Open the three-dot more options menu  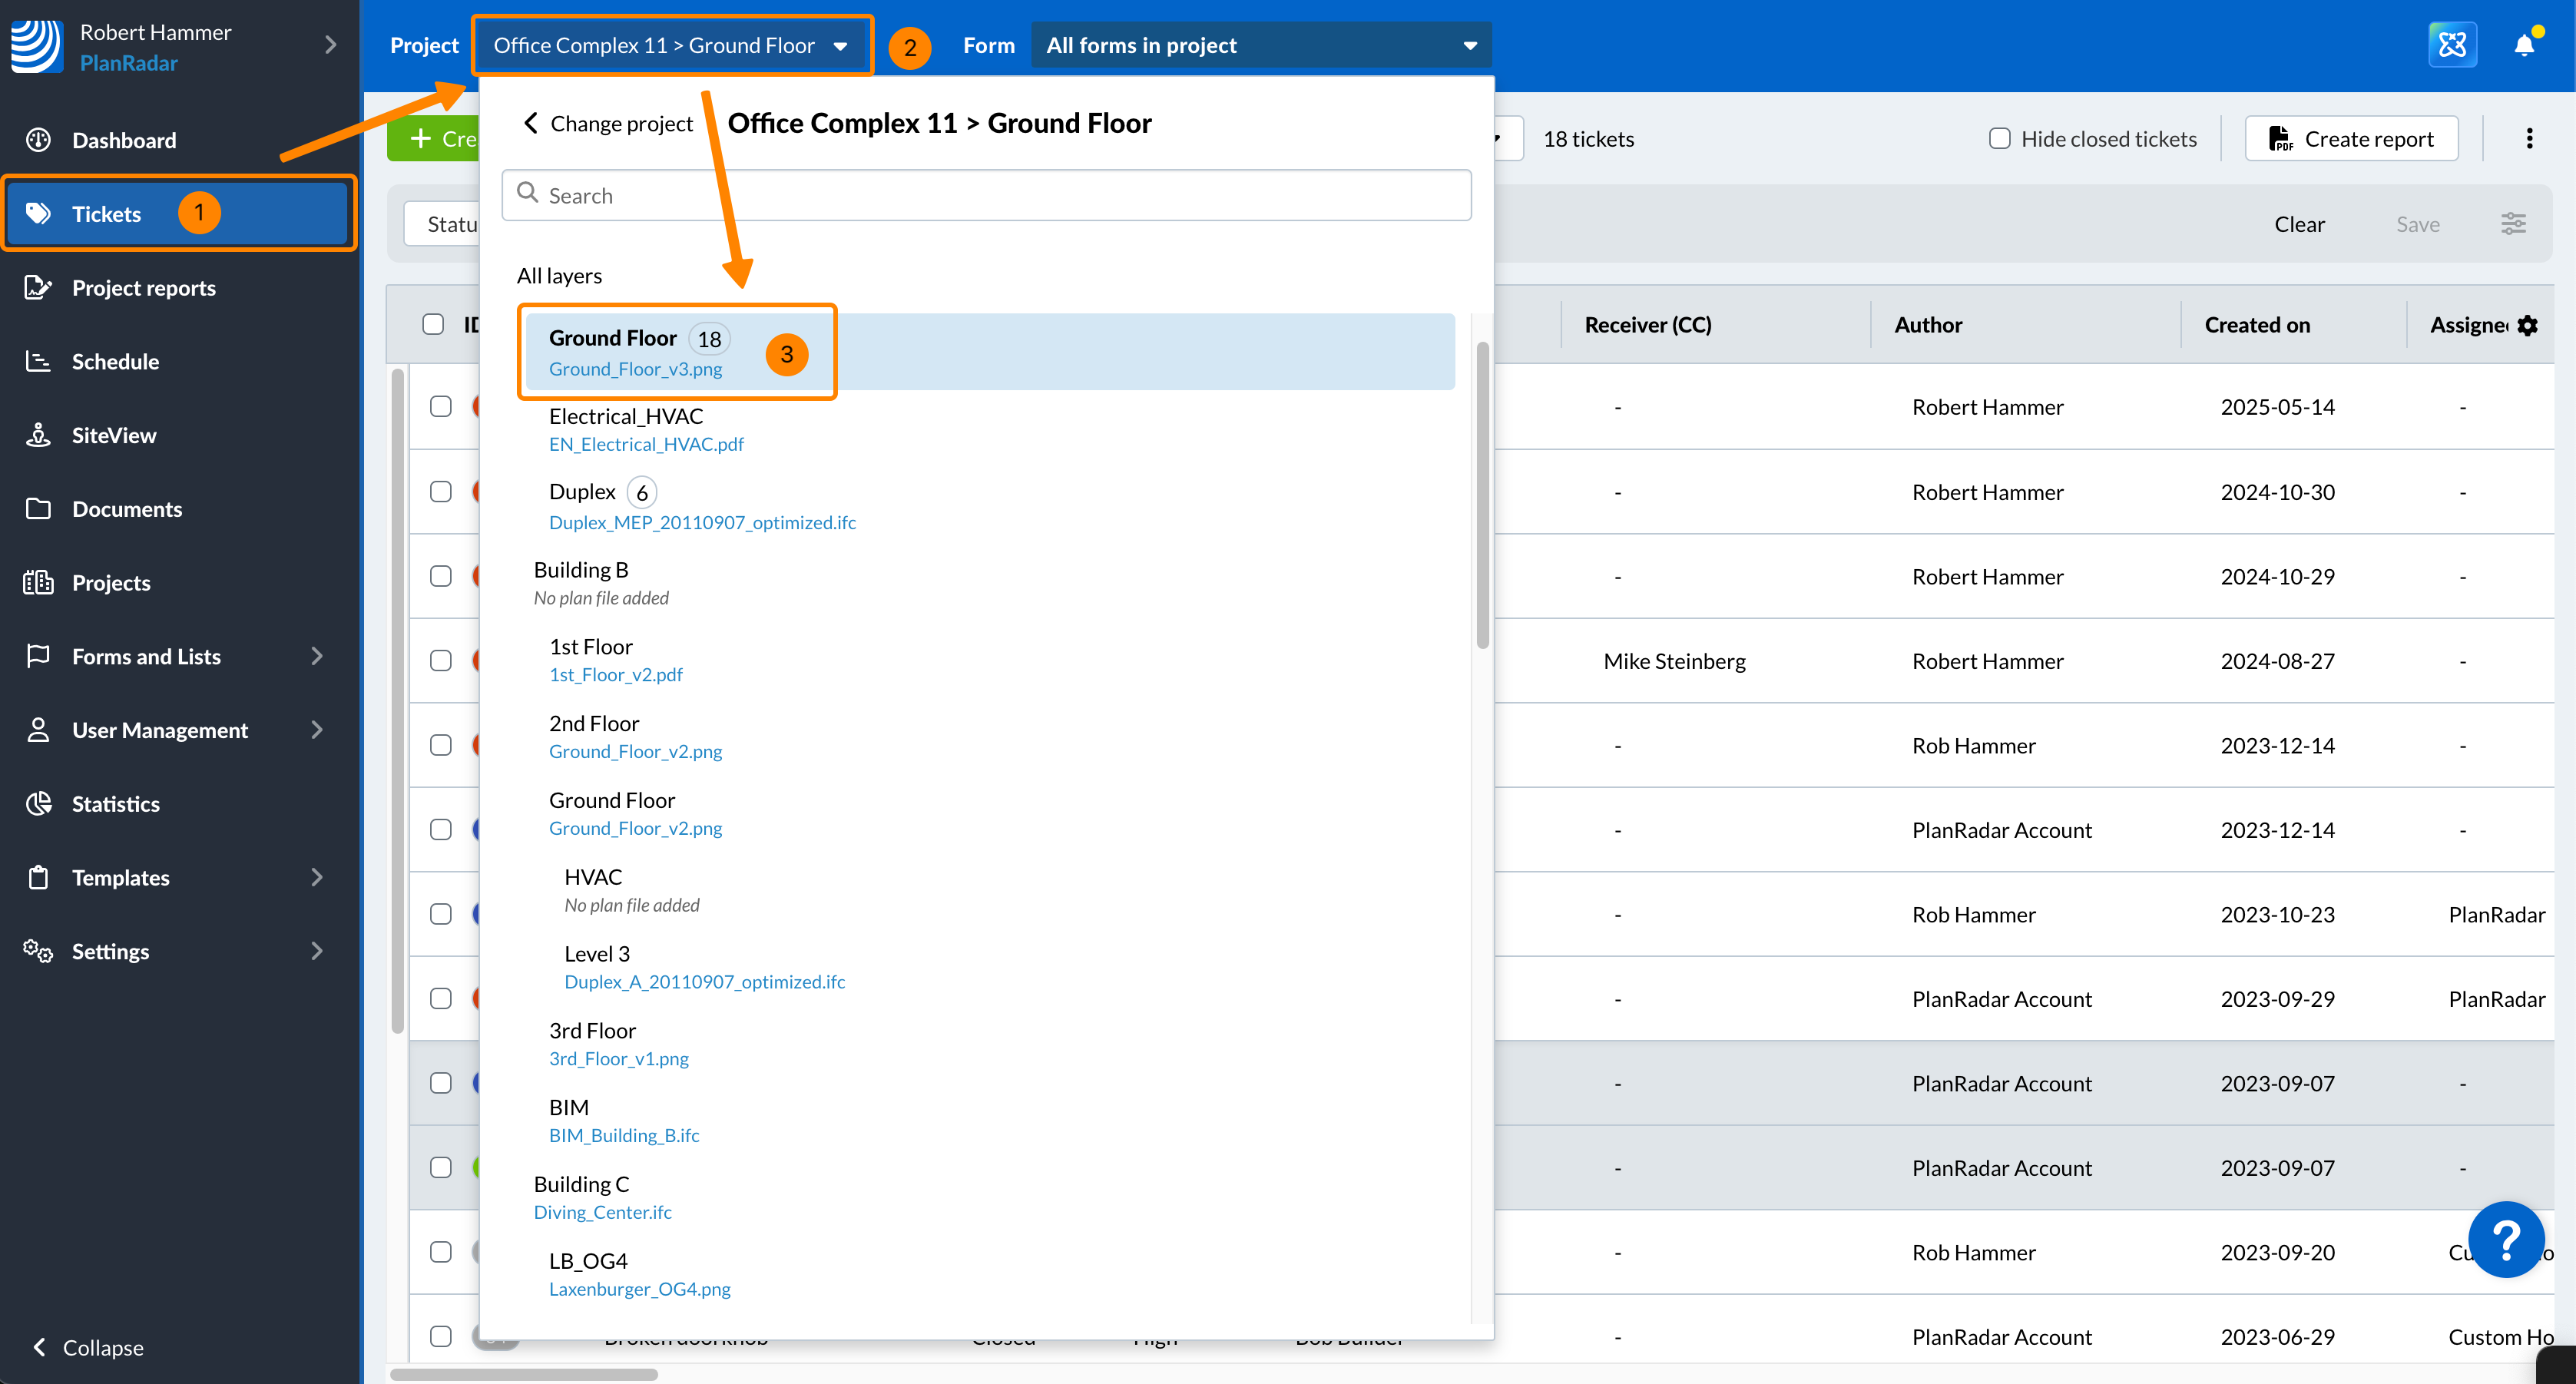coord(2529,139)
